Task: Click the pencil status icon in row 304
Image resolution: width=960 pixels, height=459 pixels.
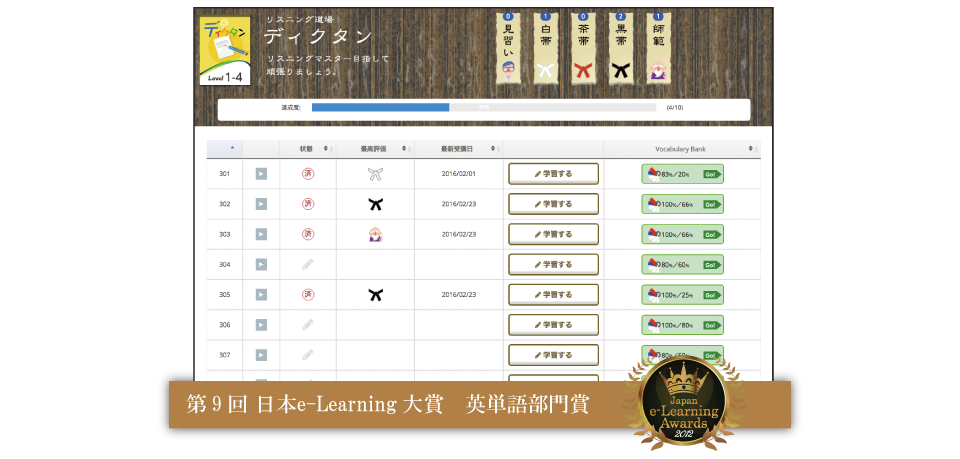Action: coord(308,264)
